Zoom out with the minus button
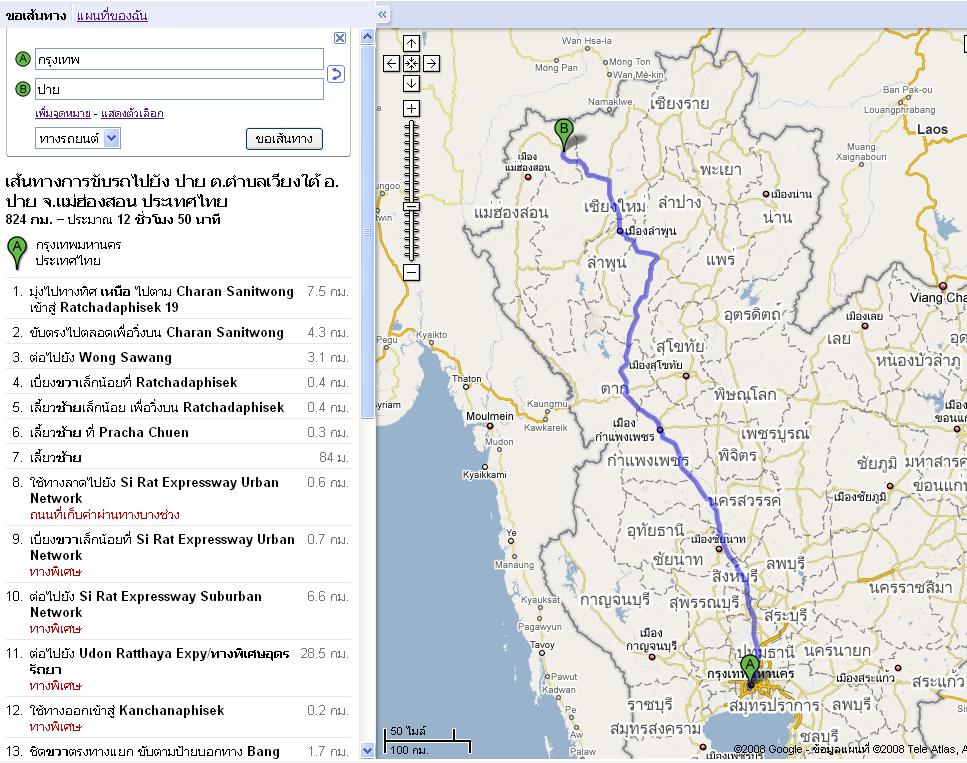 click(x=411, y=272)
